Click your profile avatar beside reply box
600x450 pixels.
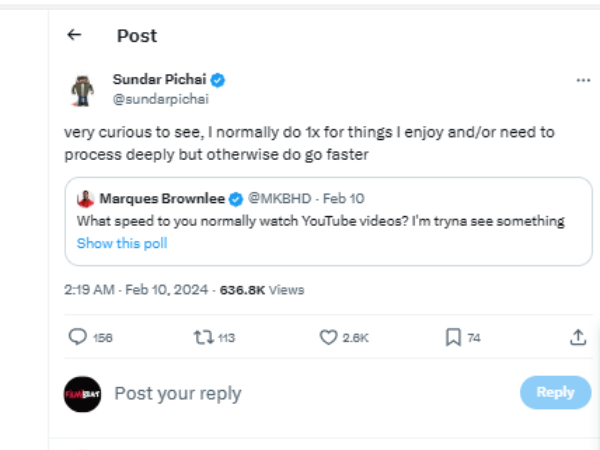pyautogui.click(x=82, y=393)
